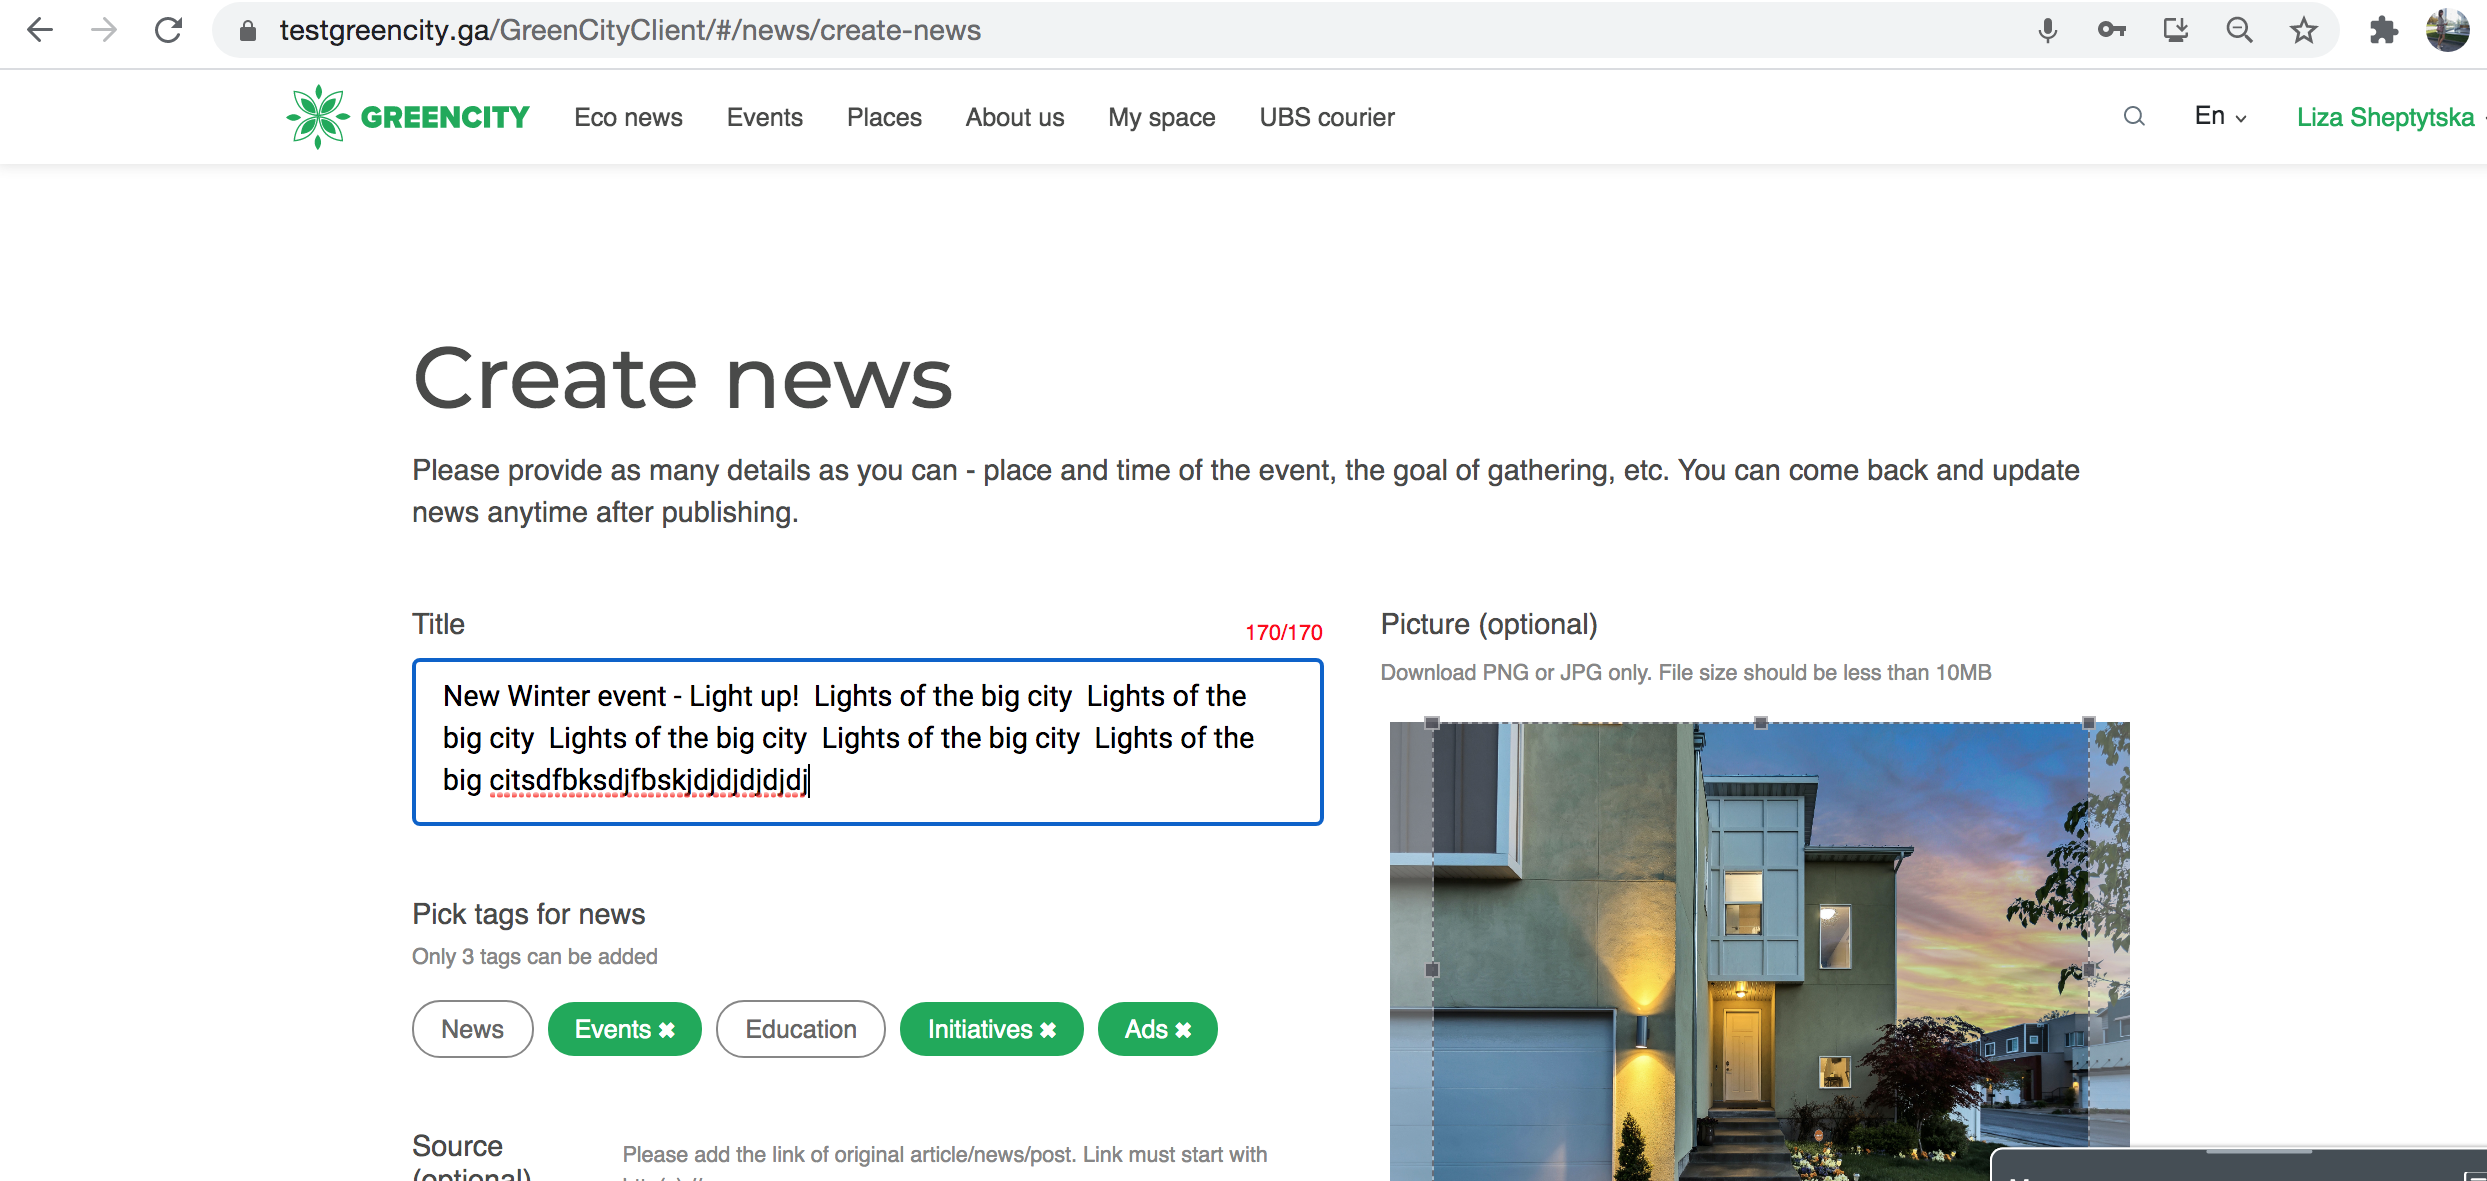Open the En language dropdown
Screen dimensions: 2487x1181
point(2218,116)
